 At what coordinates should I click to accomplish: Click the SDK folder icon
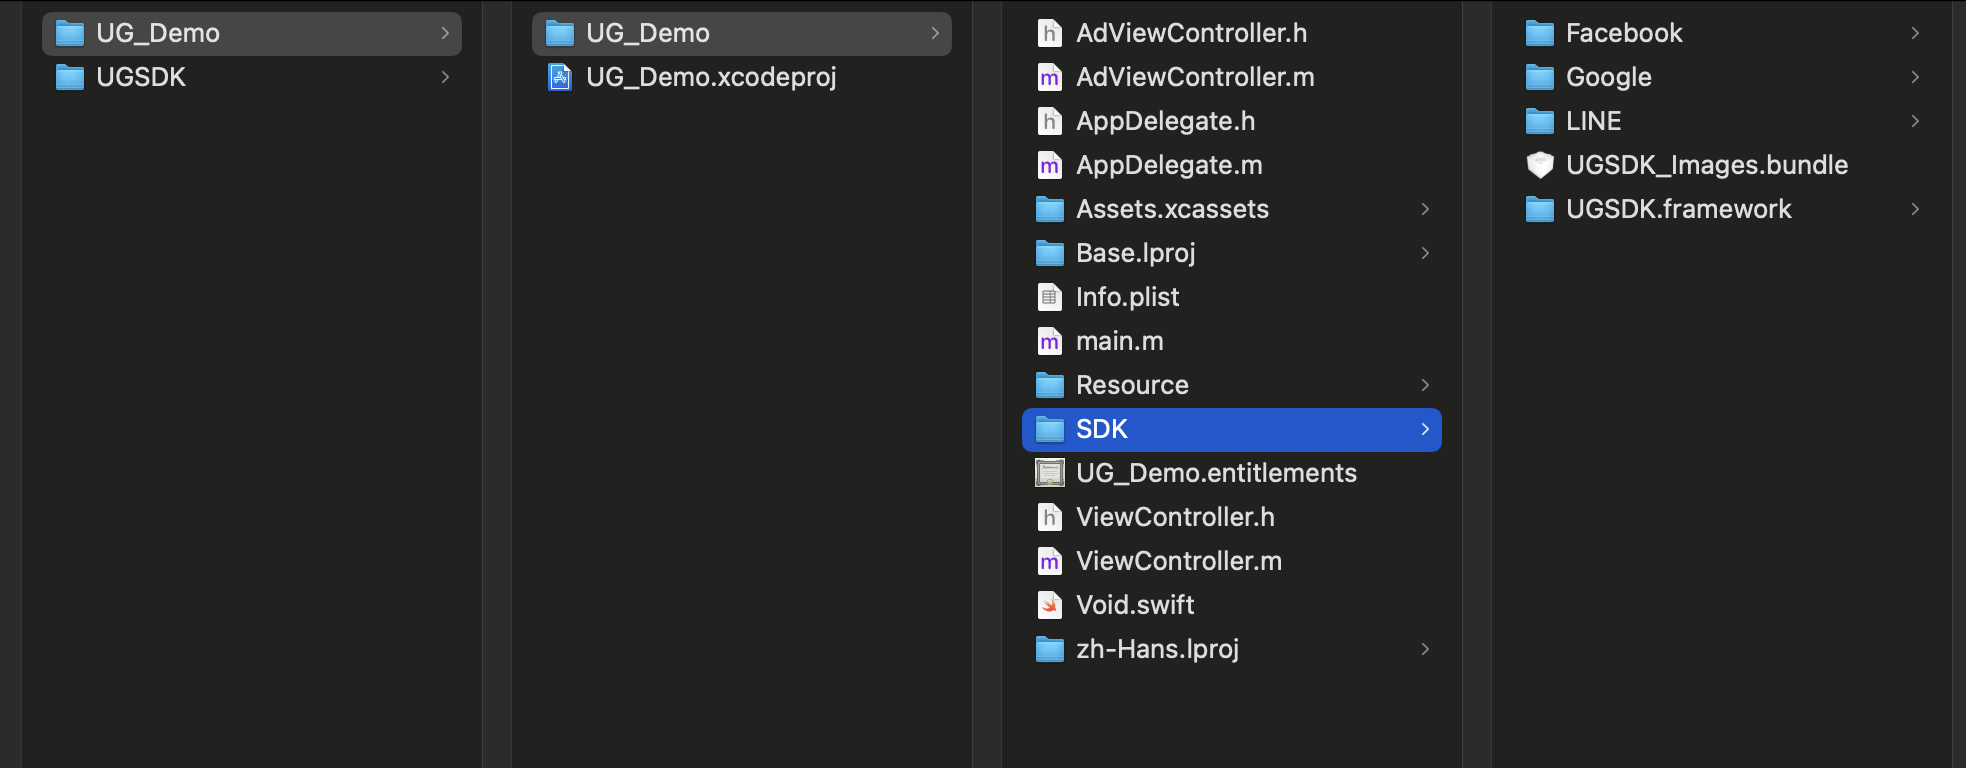pos(1050,430)
